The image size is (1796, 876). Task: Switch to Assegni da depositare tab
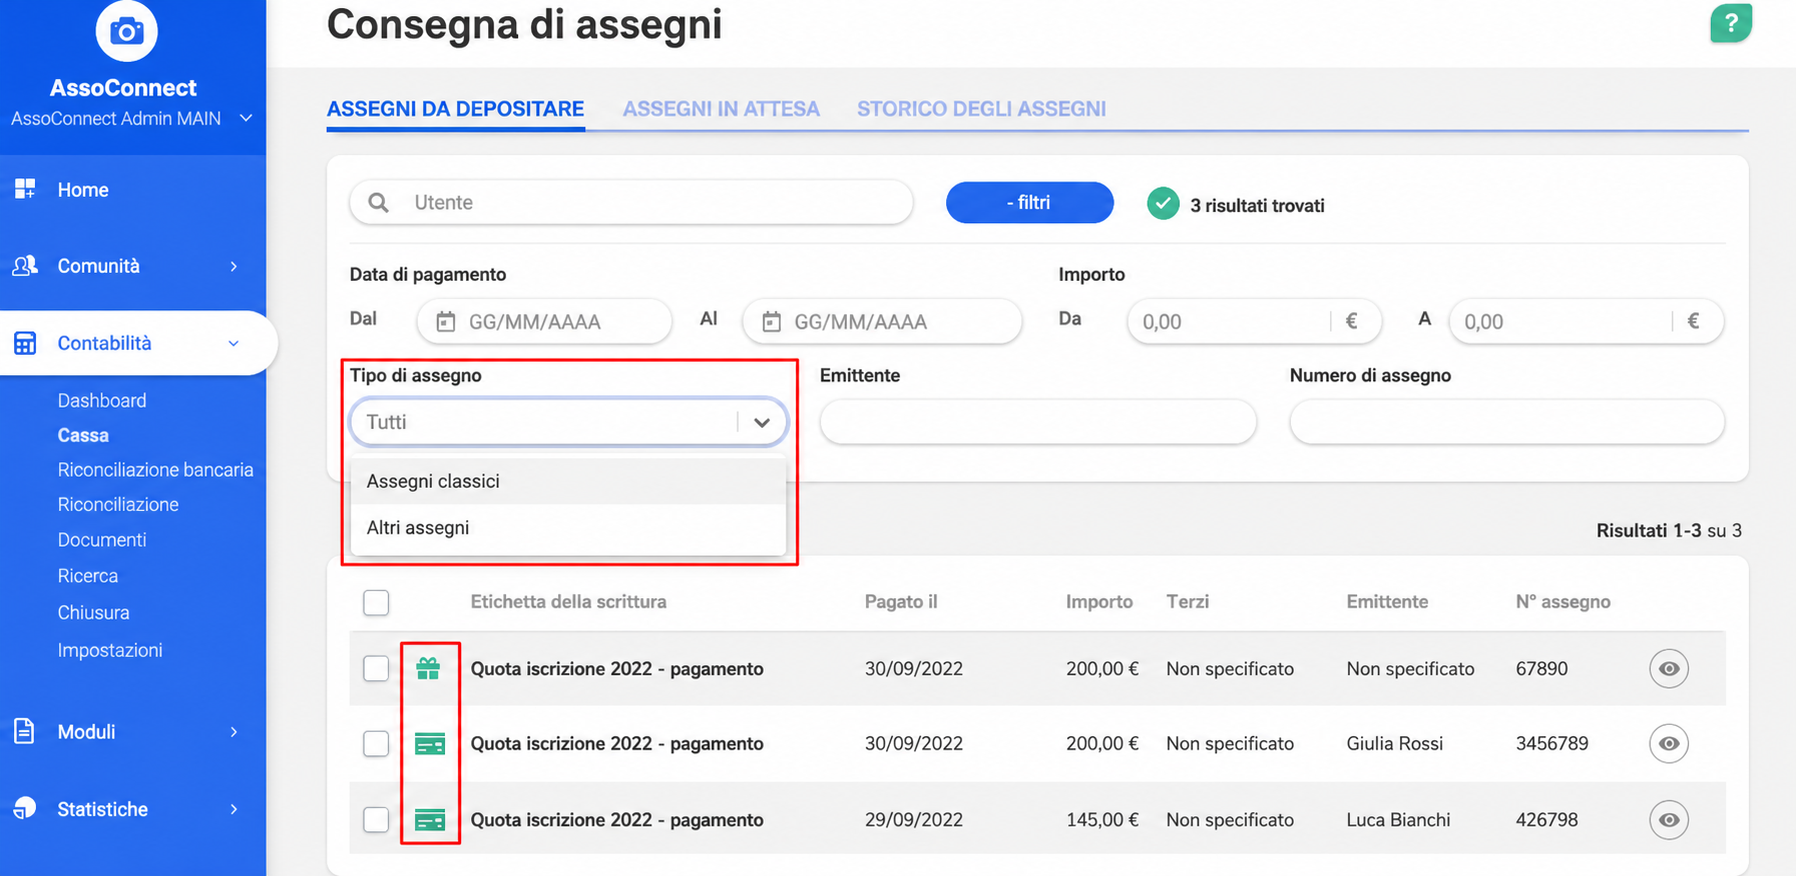[455, 108]
